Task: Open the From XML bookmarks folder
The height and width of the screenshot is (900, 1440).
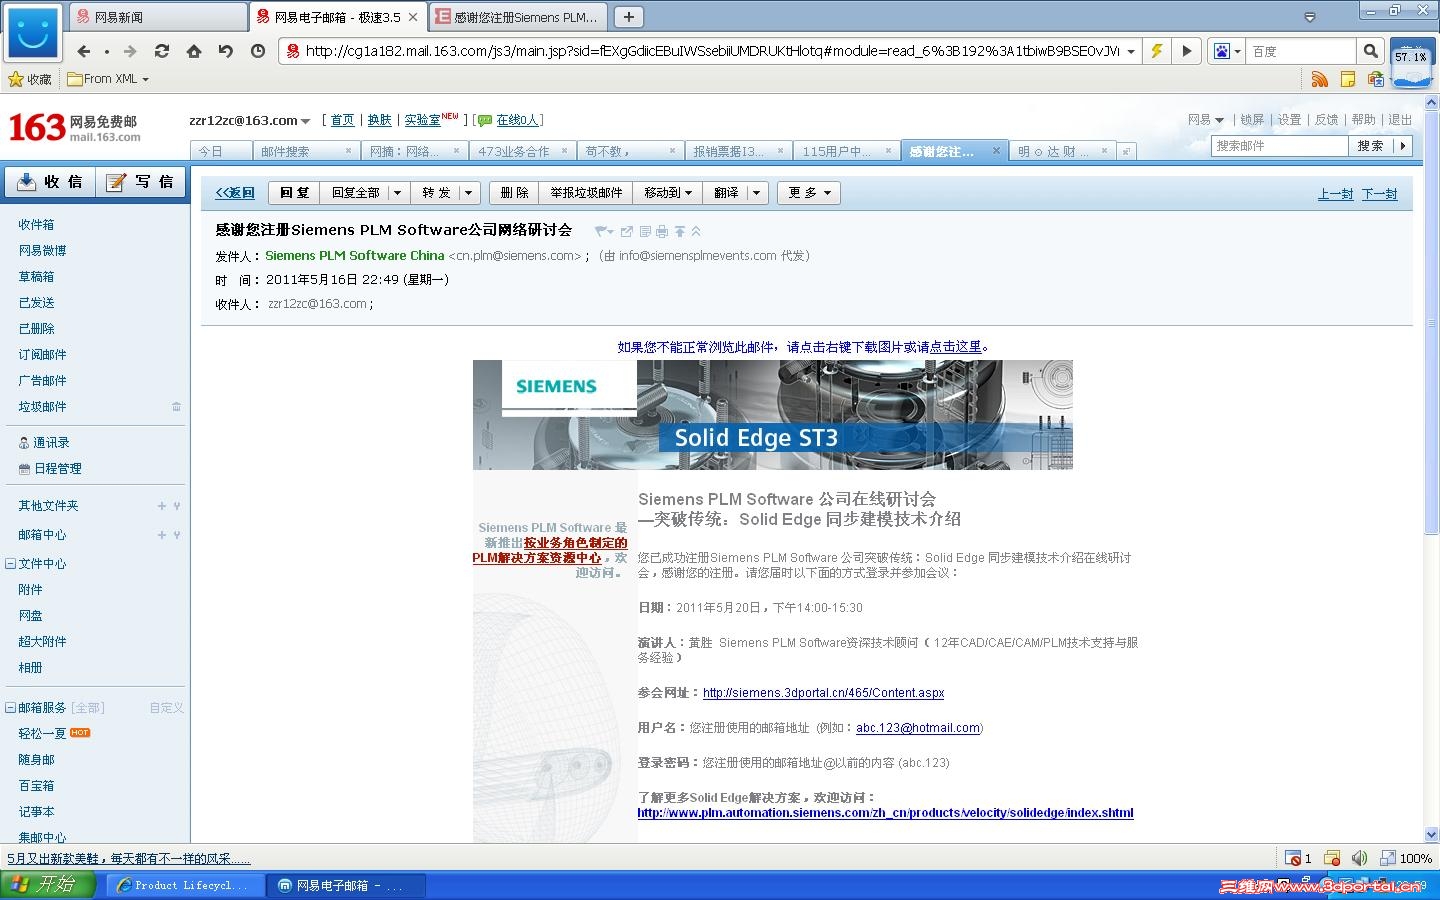Action: [108, 79]
